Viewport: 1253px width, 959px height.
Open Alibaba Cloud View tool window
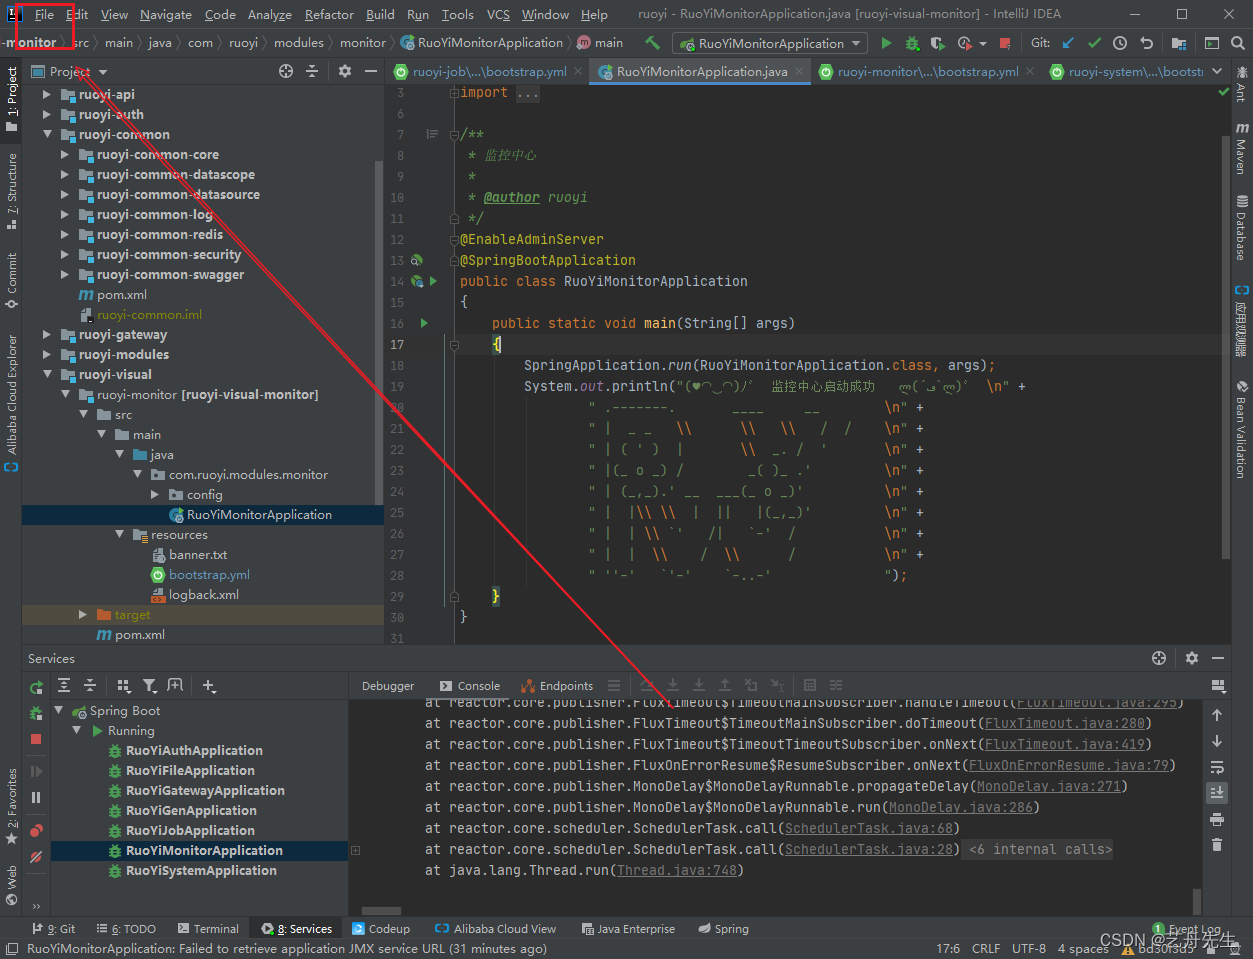pyautogui.click(x=496, y=929)
